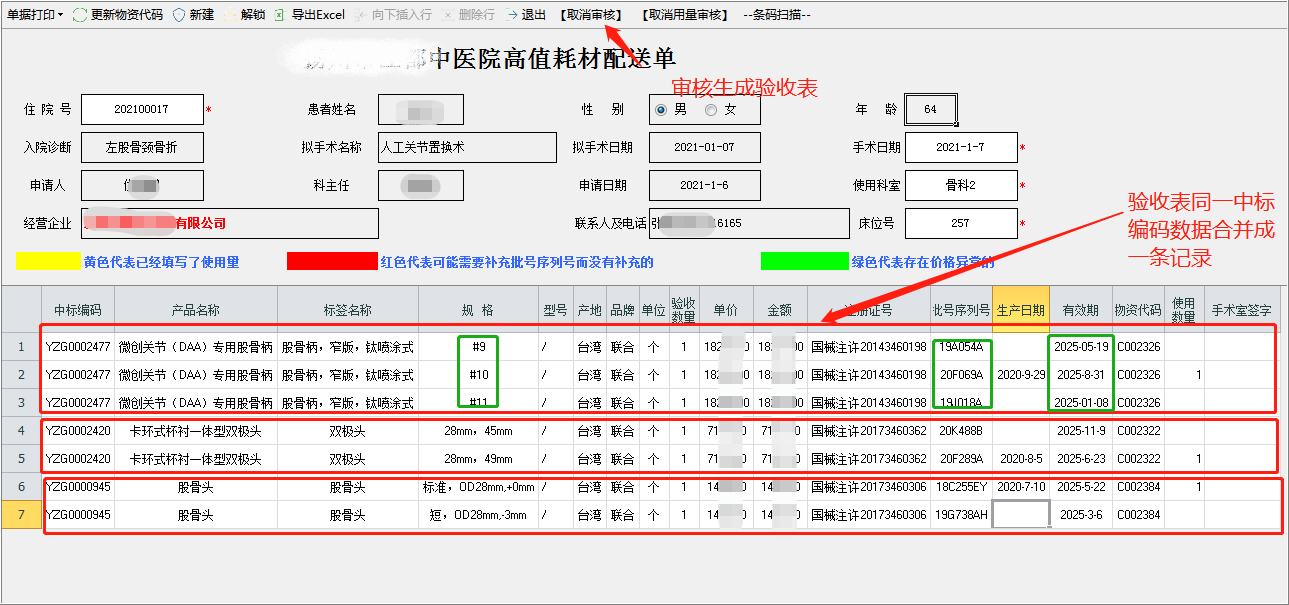Click the 【取消审核】 button

click(x=591, y=15)
